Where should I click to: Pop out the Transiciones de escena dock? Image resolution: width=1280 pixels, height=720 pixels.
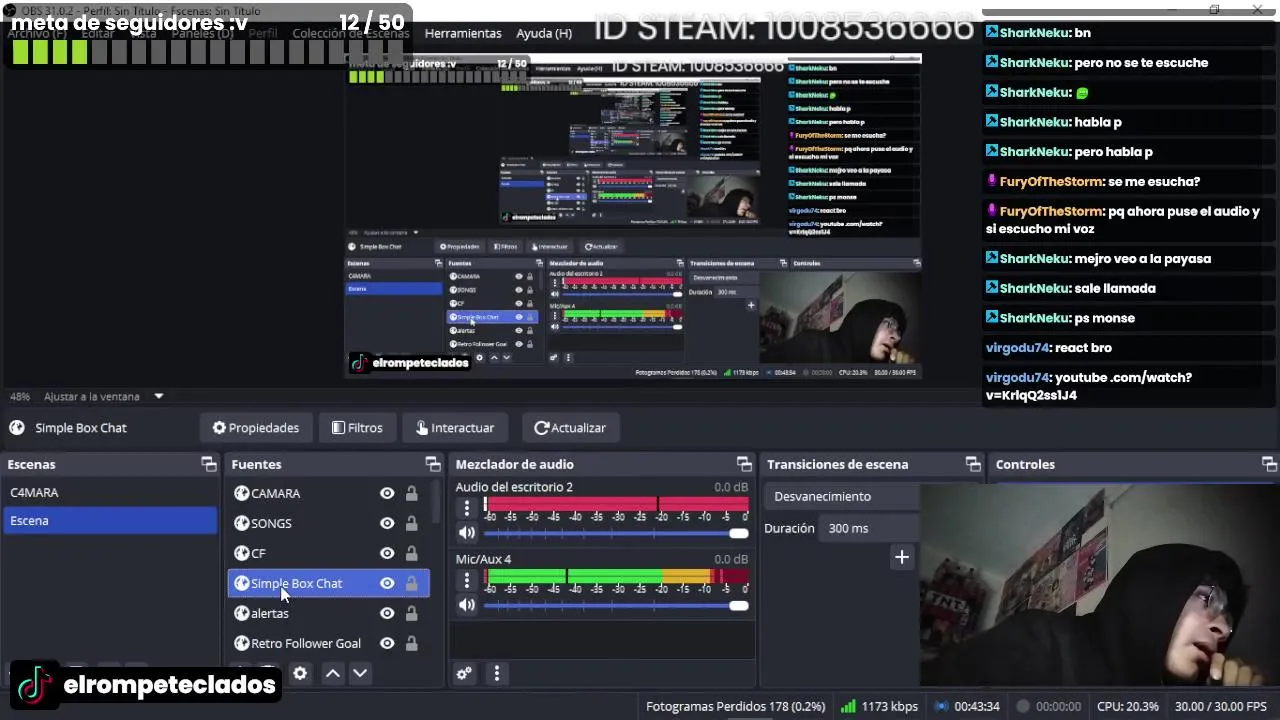tap(973, 464)
